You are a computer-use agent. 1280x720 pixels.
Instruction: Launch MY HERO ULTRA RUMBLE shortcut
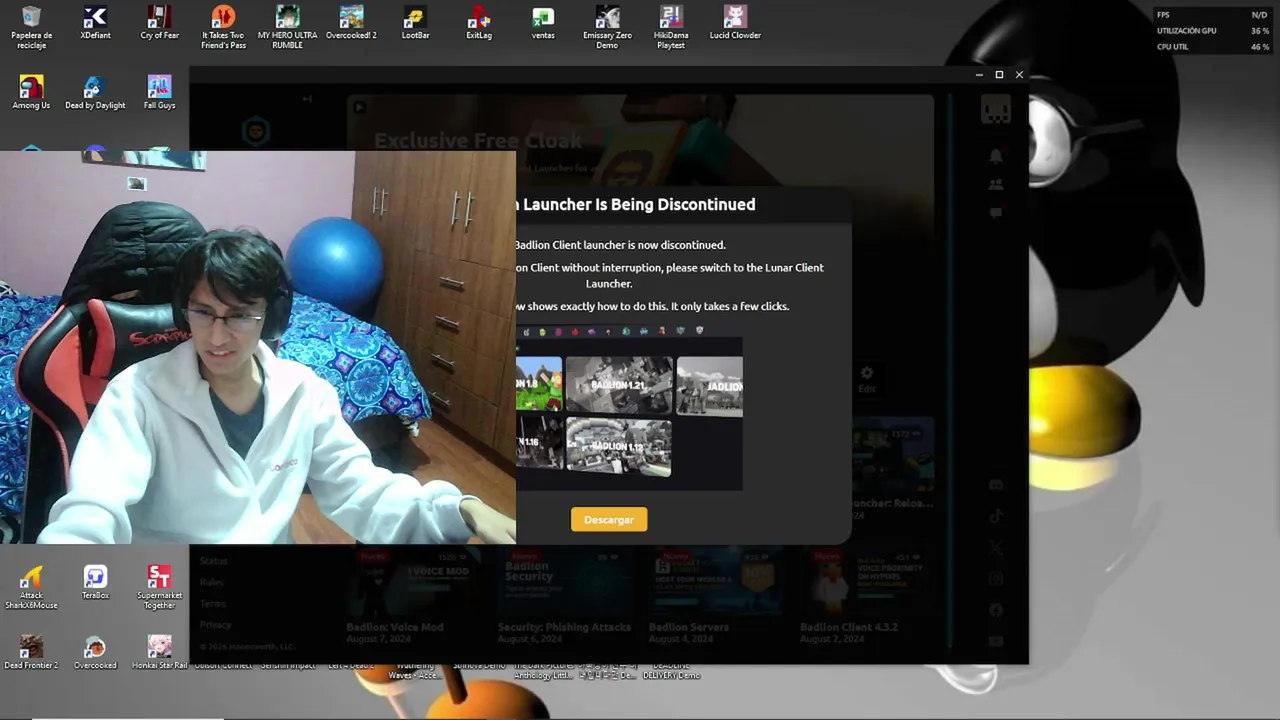[287, 27]
